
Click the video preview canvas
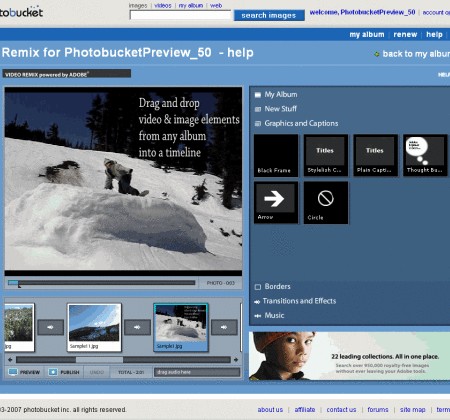point(123,181)
